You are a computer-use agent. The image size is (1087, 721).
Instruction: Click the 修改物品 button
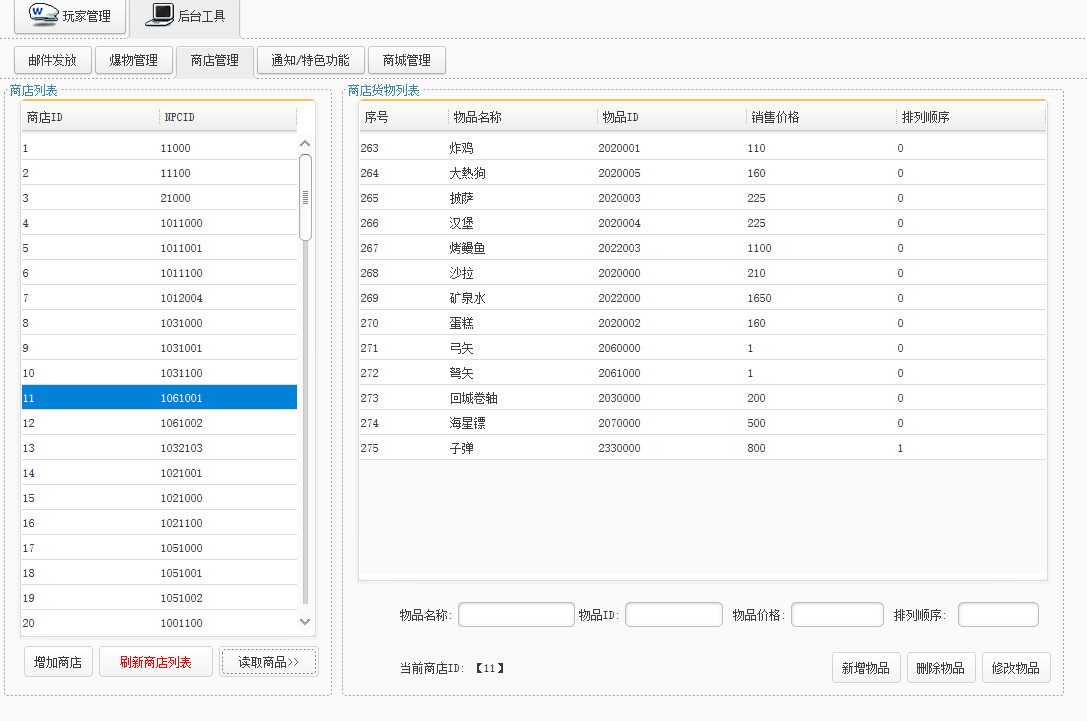(x=1016, y=668)
